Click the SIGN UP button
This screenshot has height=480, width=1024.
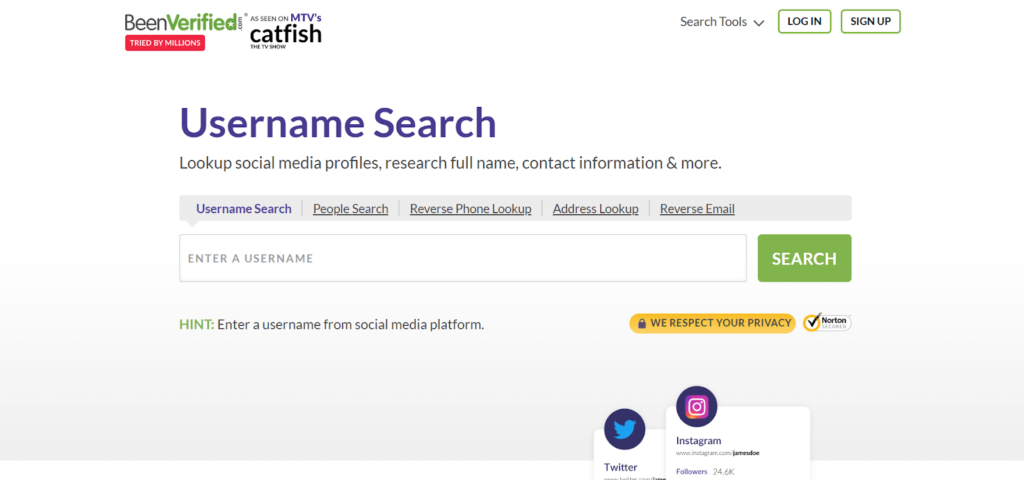click(871, 22)
